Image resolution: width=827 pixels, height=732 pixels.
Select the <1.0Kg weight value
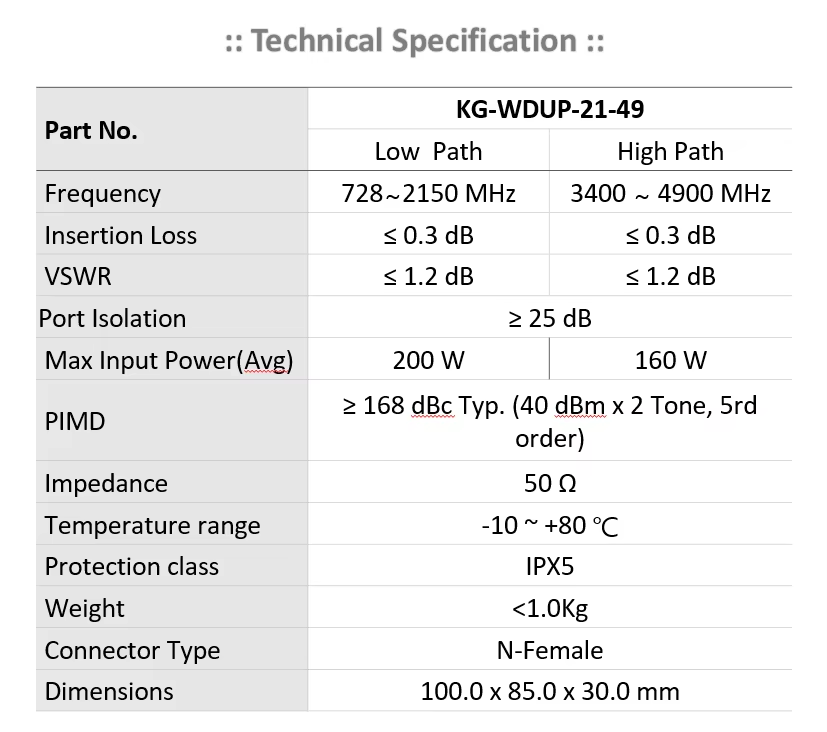click(x=550, y=609)
